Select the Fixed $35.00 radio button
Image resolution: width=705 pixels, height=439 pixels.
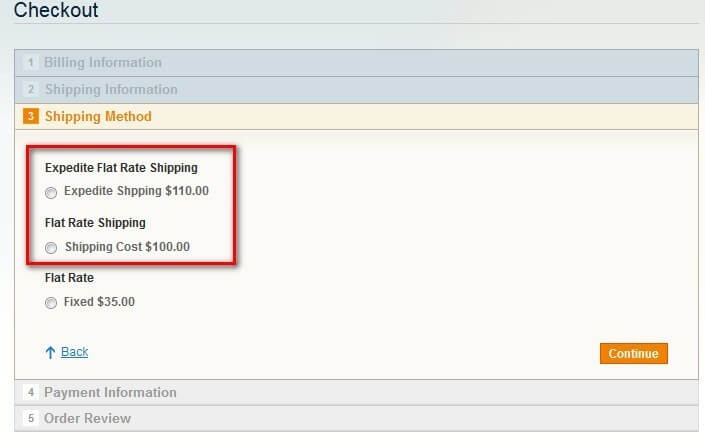(51, 303)
